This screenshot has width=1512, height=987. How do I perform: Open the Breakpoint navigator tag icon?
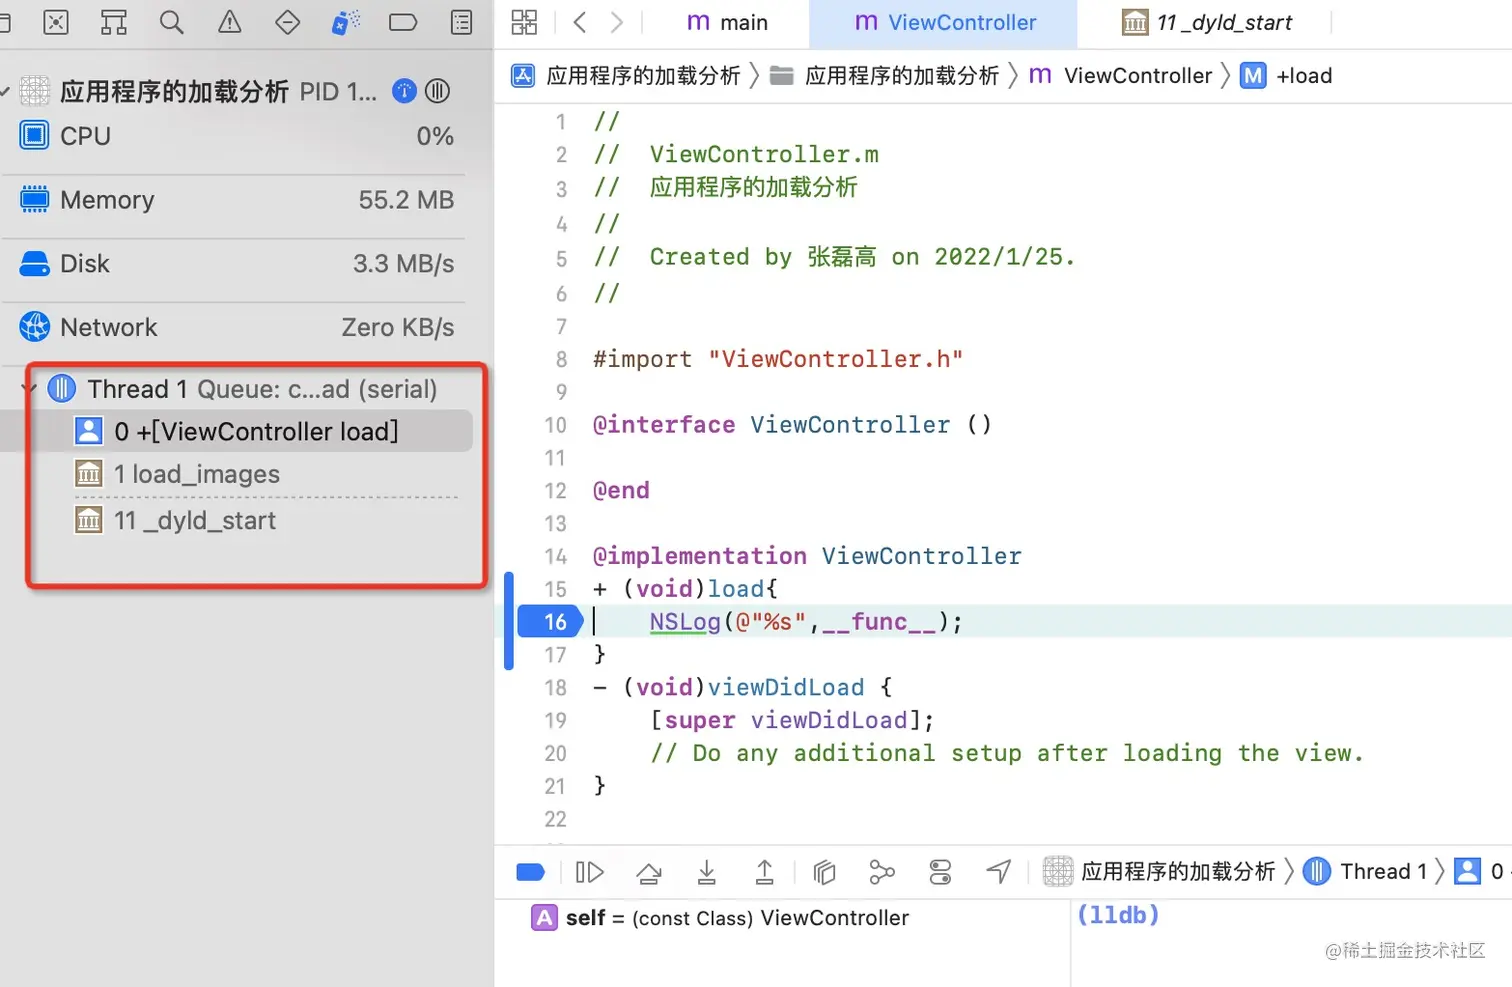[403, 22]
